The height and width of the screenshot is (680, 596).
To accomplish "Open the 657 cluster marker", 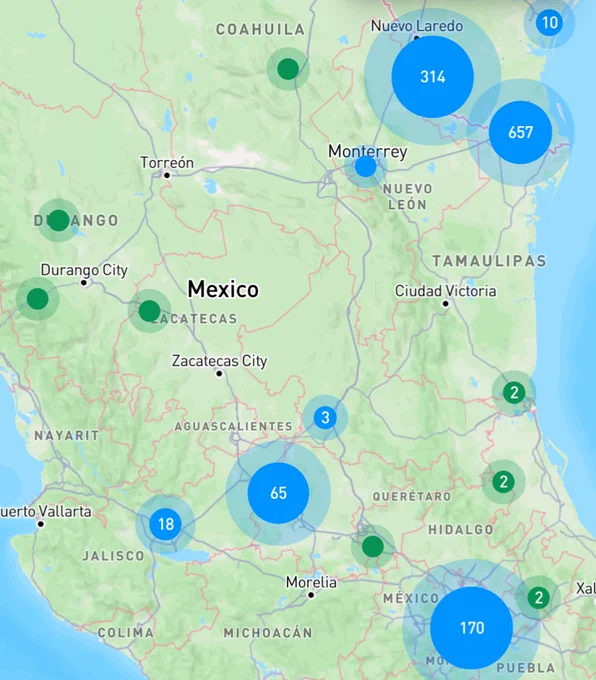I will click(x=520, y=132).
